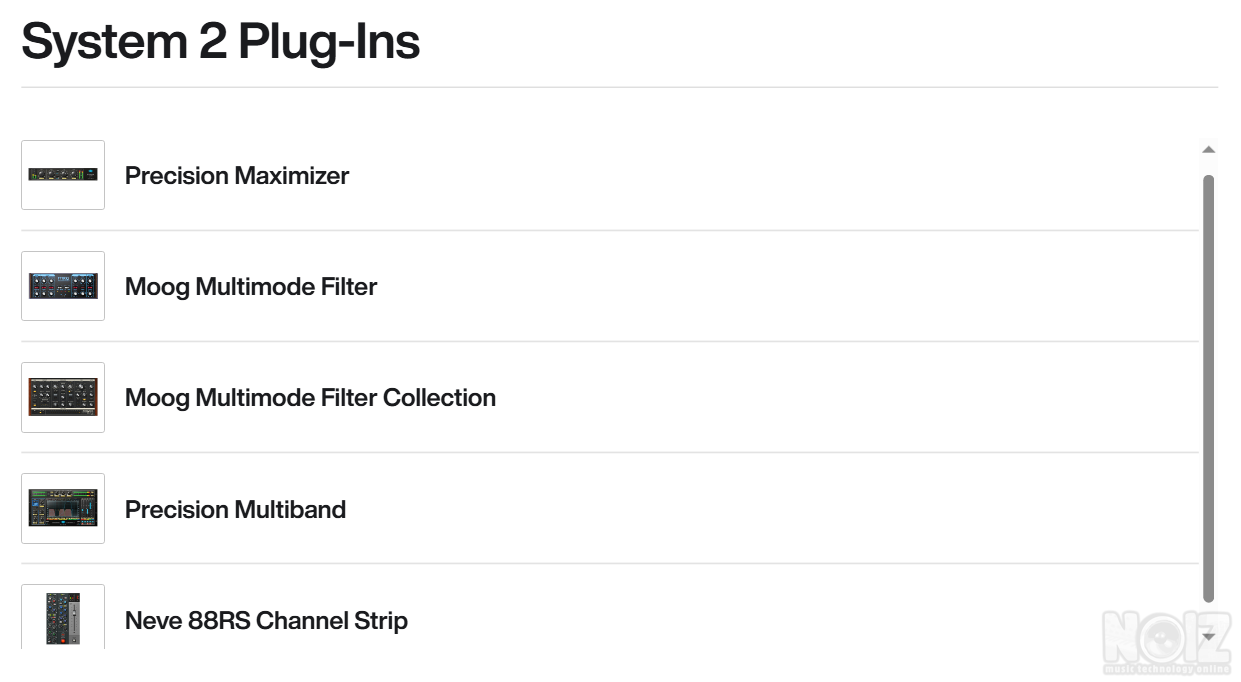Screen dimensions: 1241x682
Task: Click the NOIZ watermark logo
Action: coord(1166,640)
